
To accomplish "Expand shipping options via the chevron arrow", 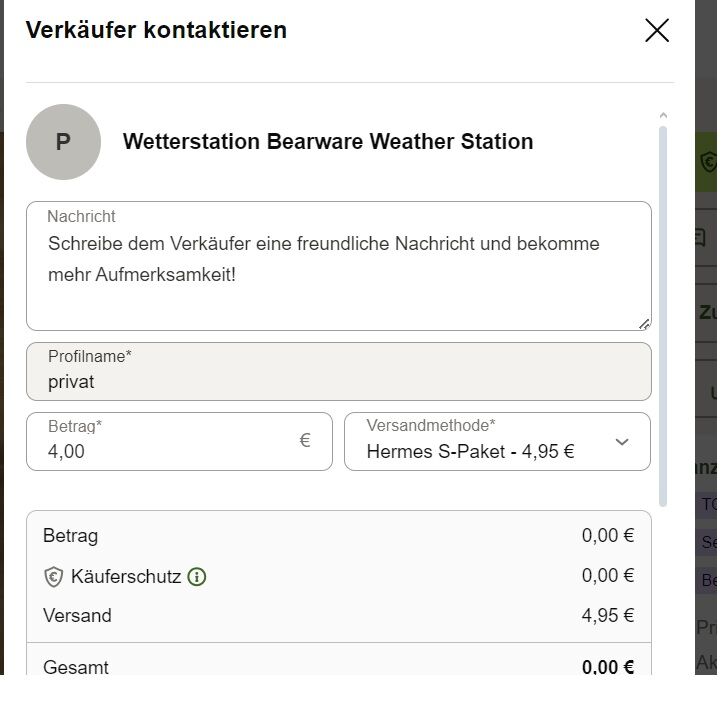I will (x=622, y=442).
